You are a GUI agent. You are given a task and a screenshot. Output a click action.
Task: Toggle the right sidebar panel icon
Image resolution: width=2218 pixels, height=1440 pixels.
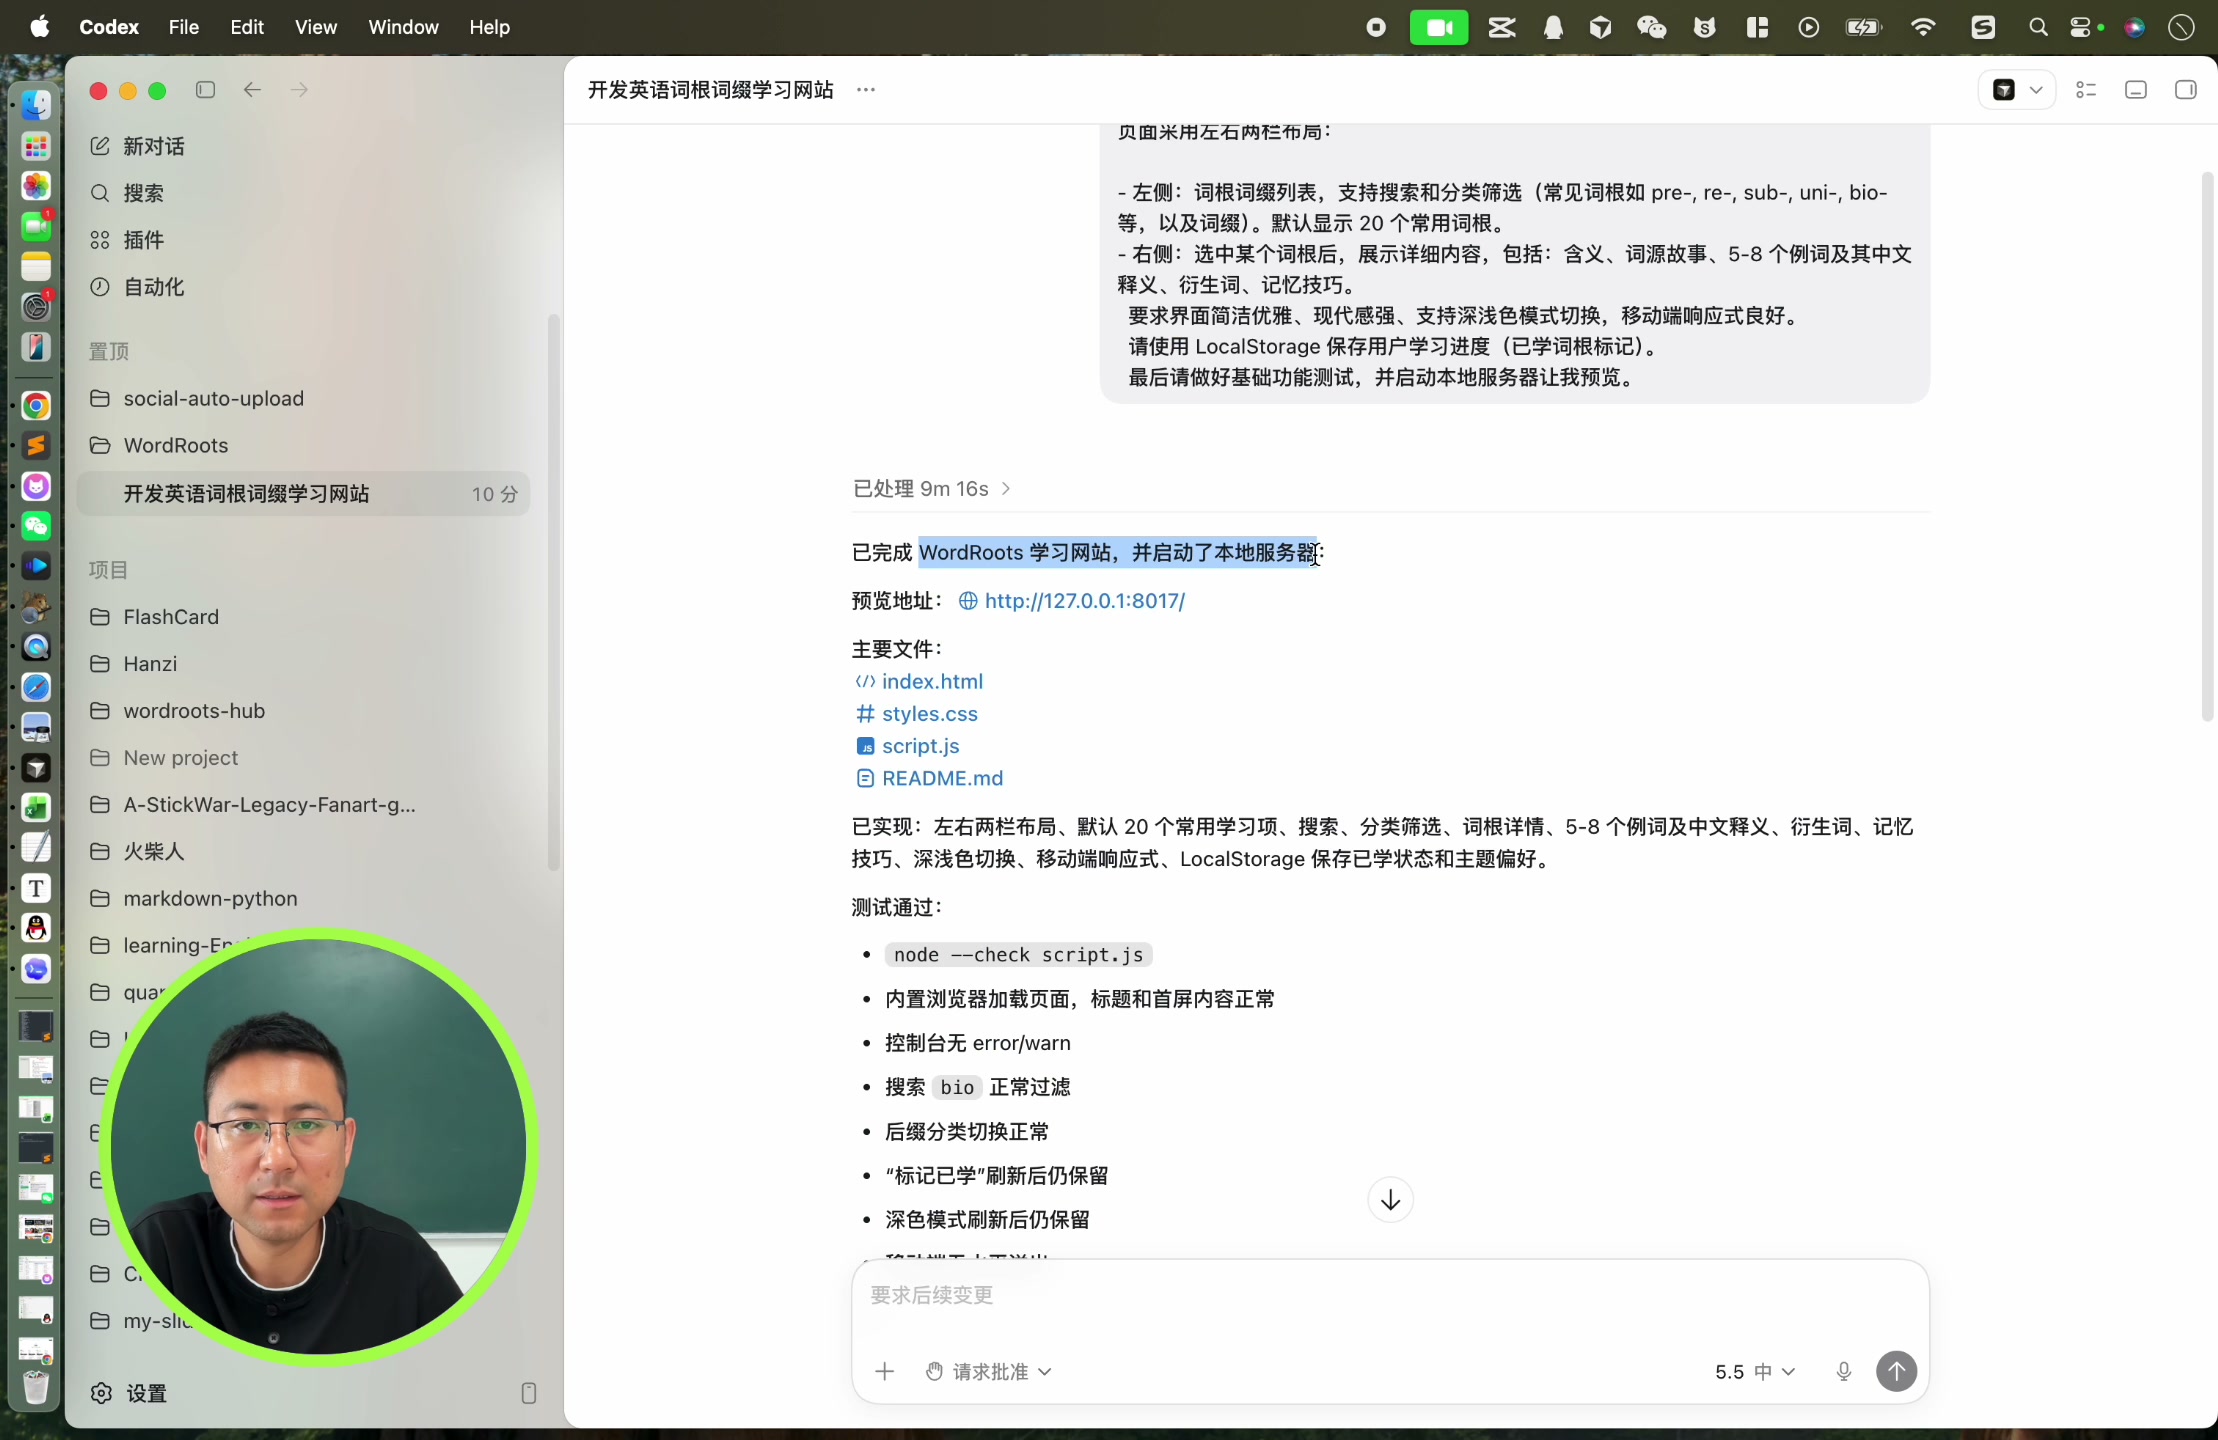[2186, 90]
